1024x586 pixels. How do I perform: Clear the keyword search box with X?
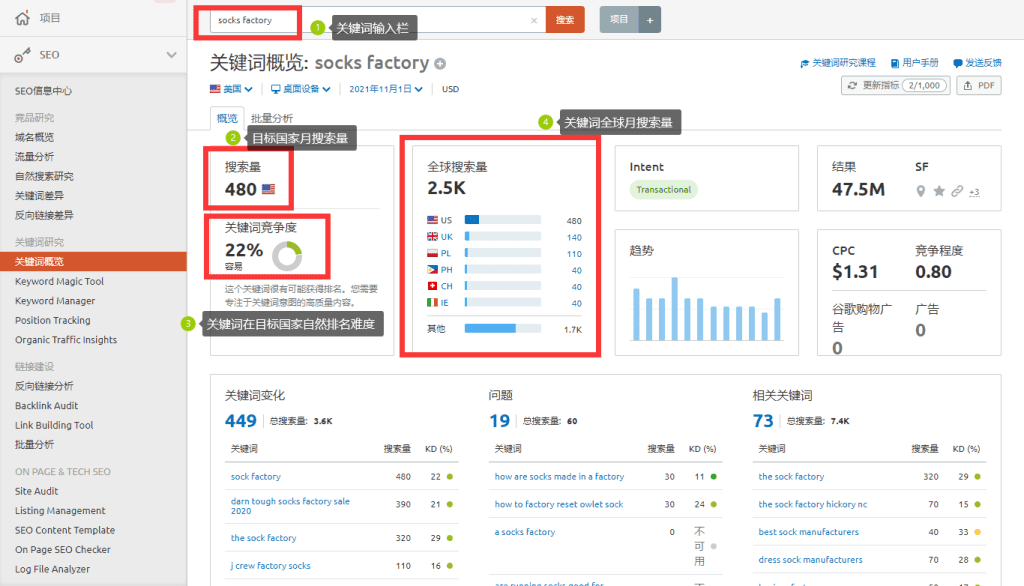point(533,20)
